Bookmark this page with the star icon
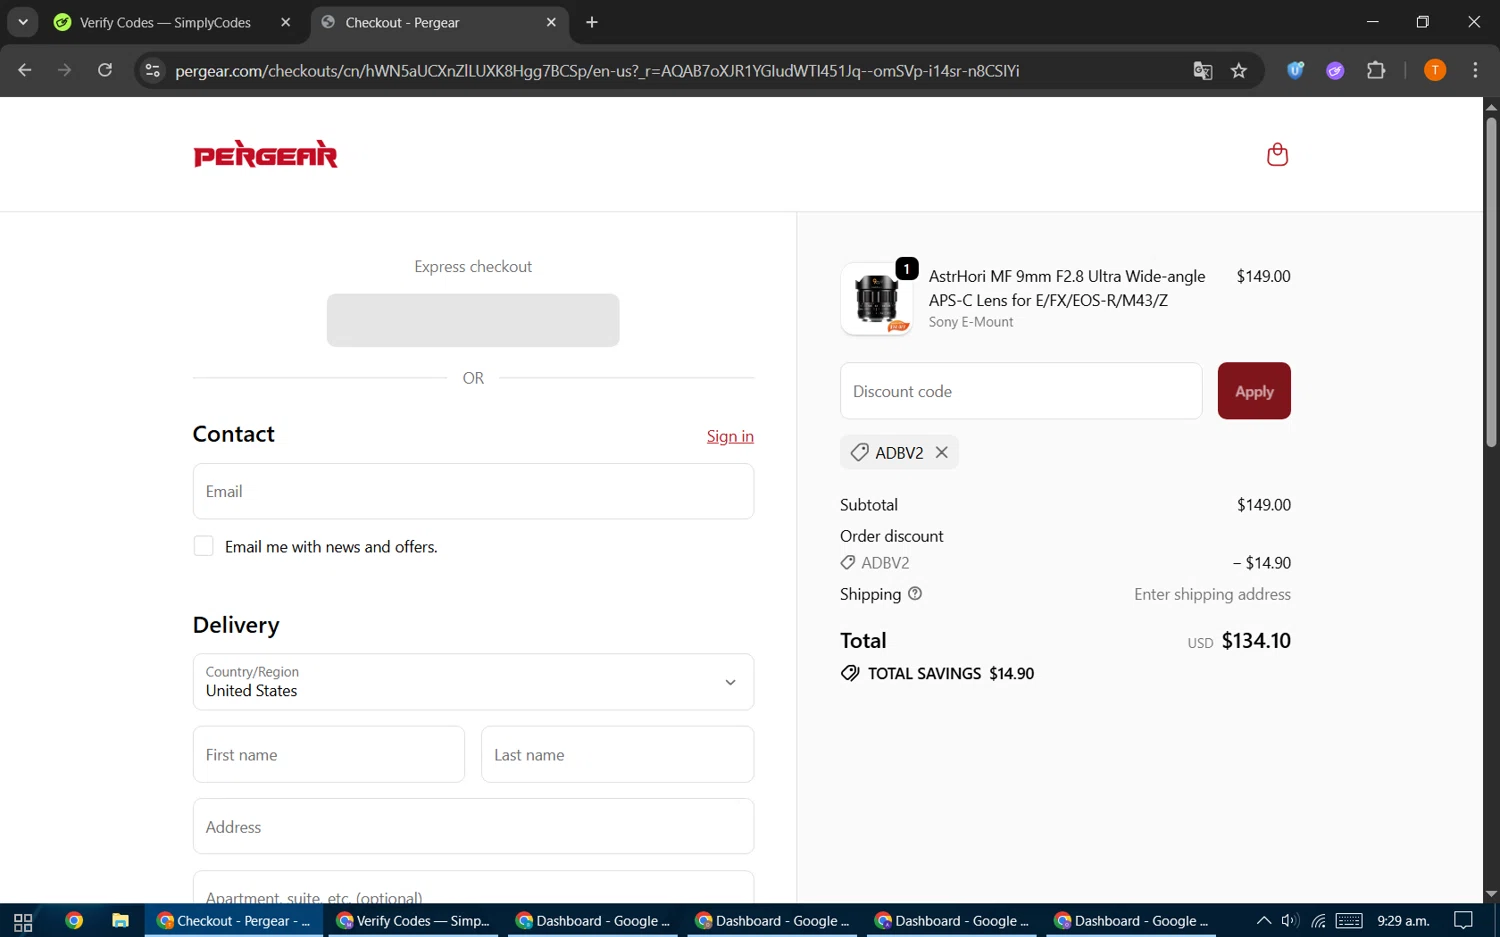 coord(1239,70)
